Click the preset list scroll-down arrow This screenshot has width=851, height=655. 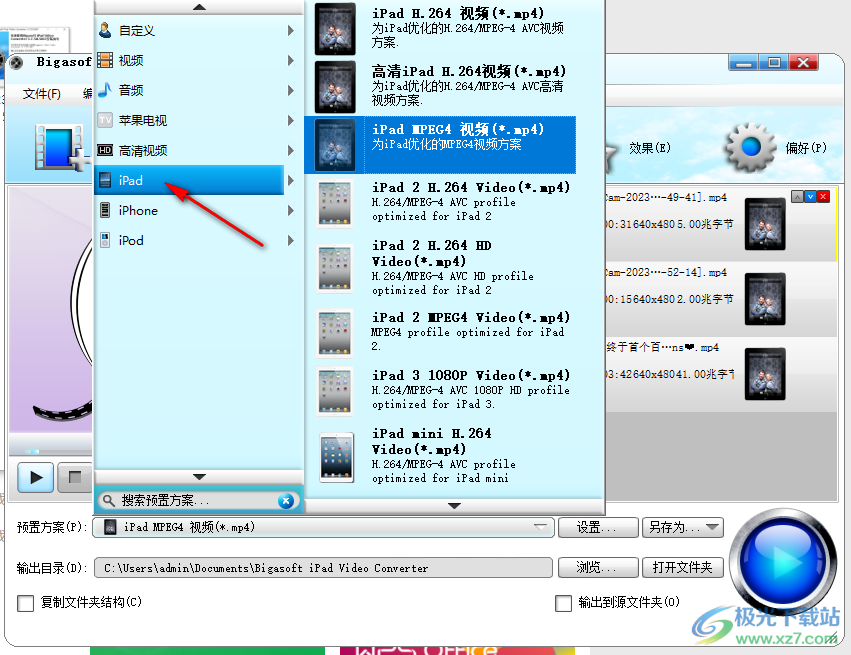click(454, 505)
